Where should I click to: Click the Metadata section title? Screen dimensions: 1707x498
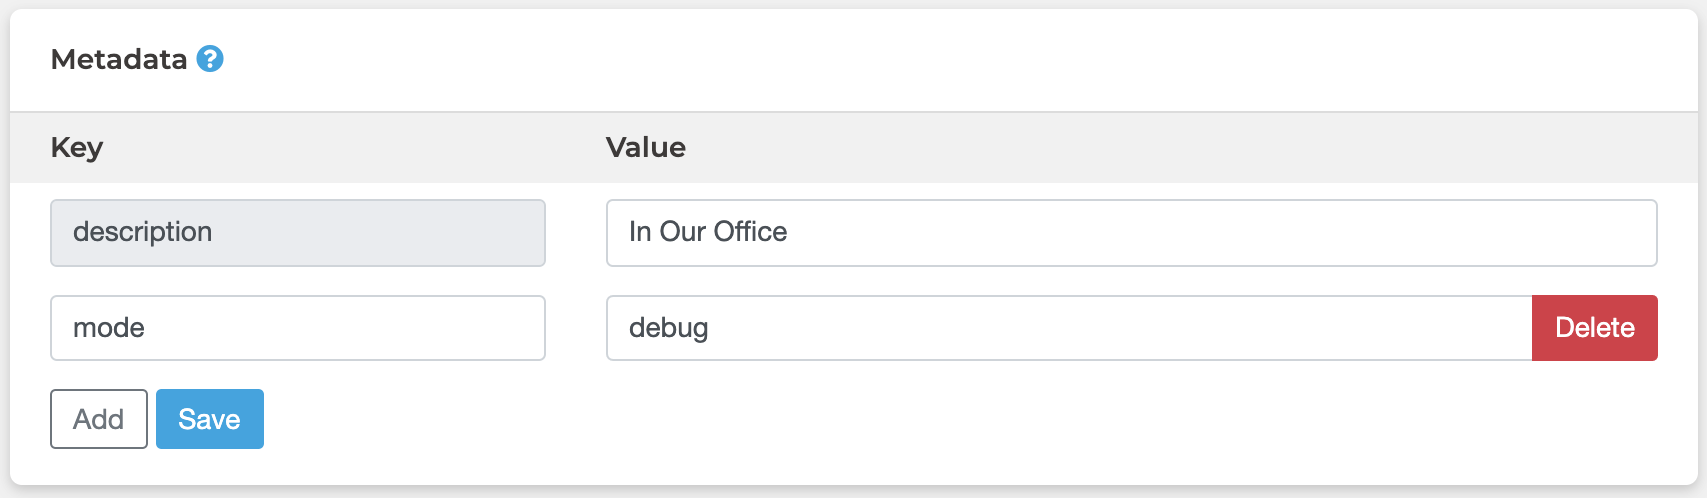point(119,60)
